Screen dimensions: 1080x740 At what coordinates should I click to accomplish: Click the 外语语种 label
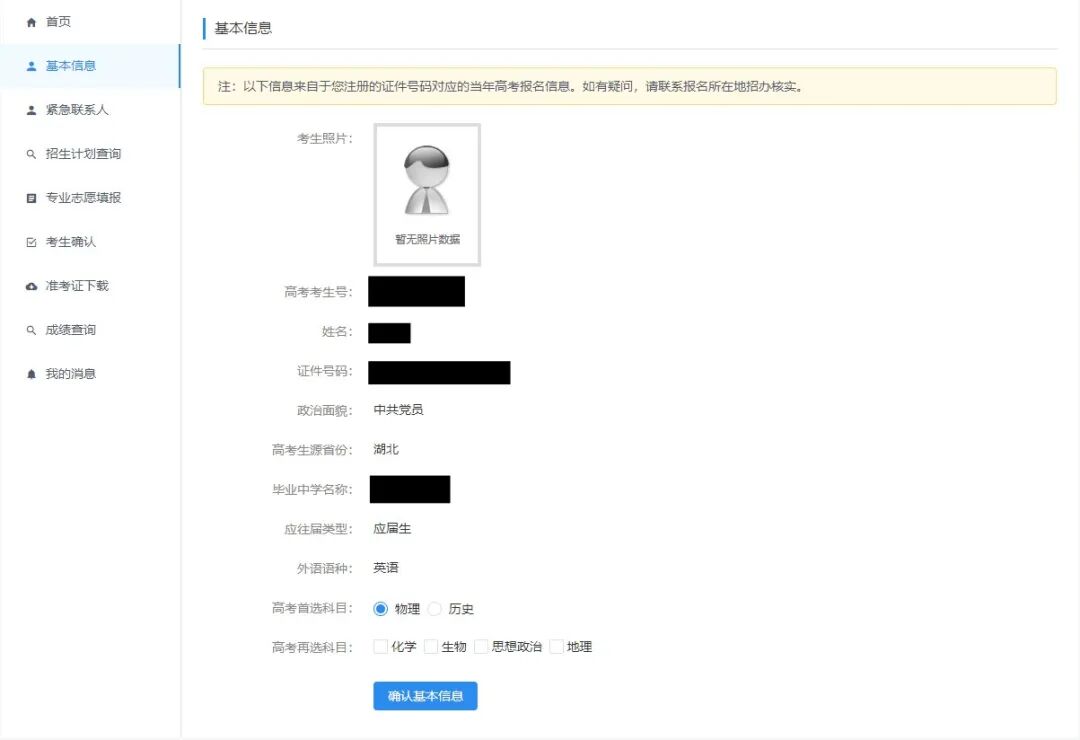(324, 569)
